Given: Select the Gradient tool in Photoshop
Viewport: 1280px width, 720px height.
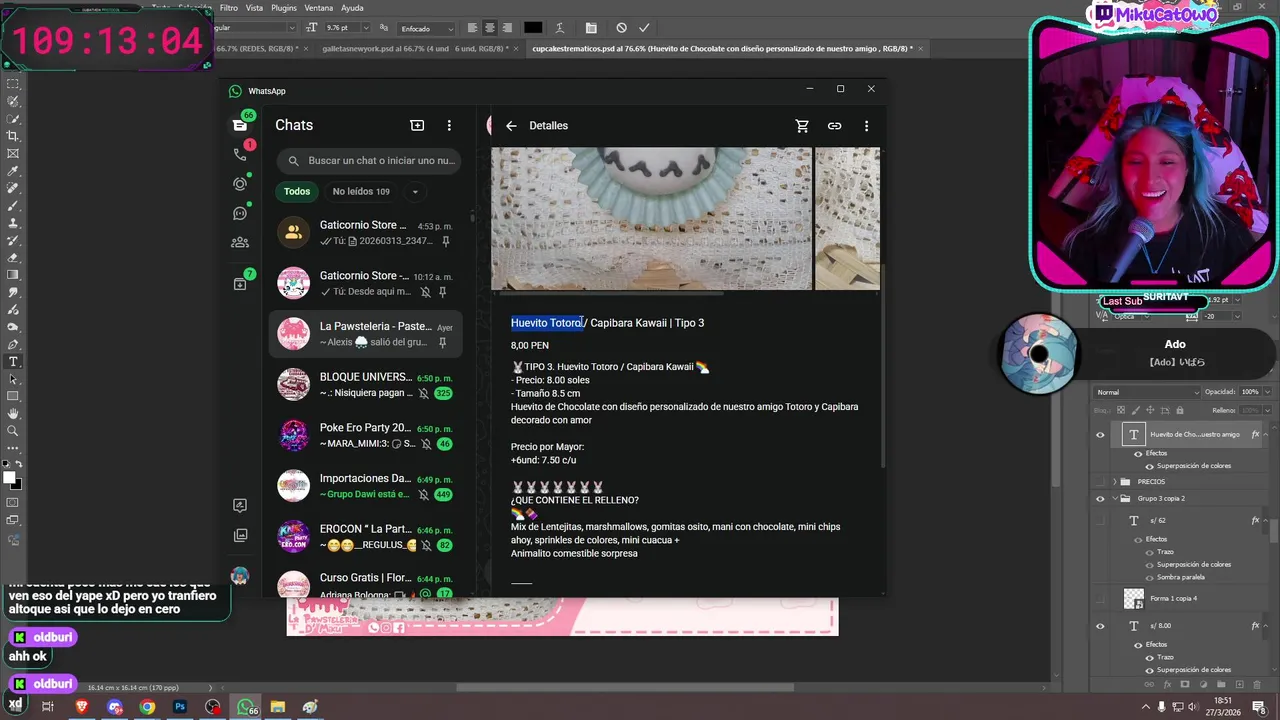Looking at the screenshot, I should tap(13, 274).
